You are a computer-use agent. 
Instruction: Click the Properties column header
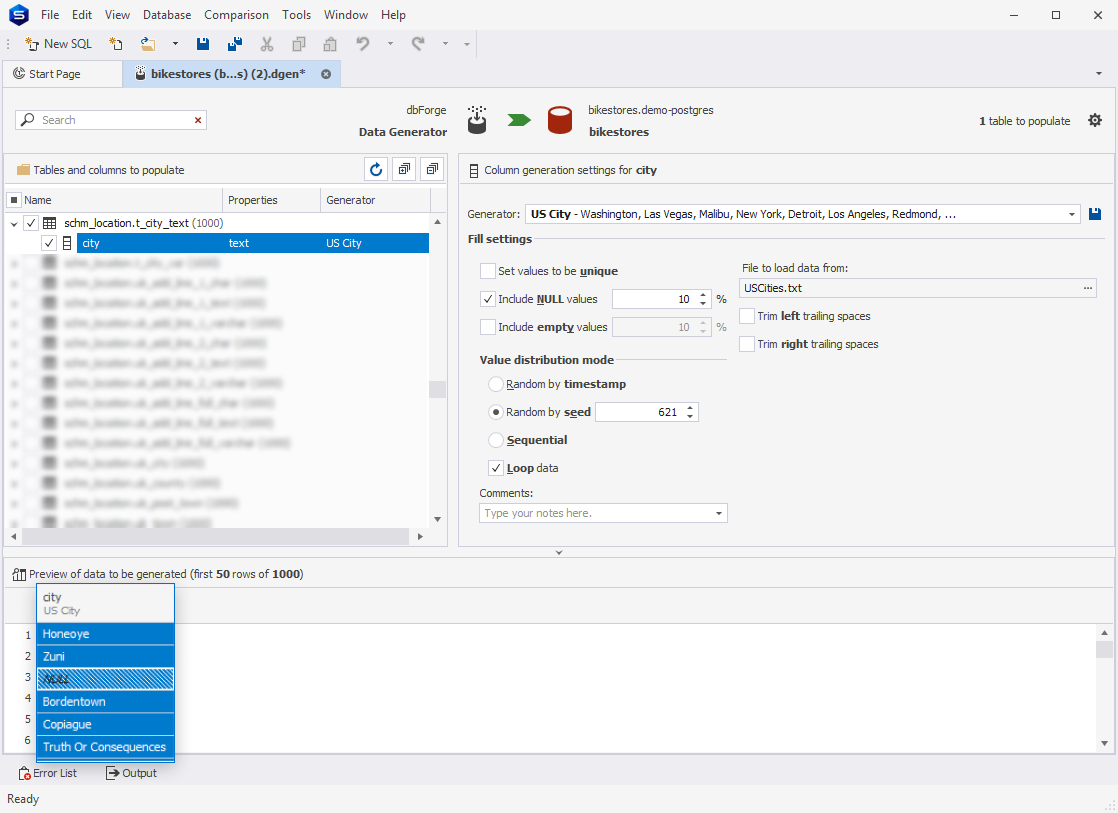(x=272, y=200)
